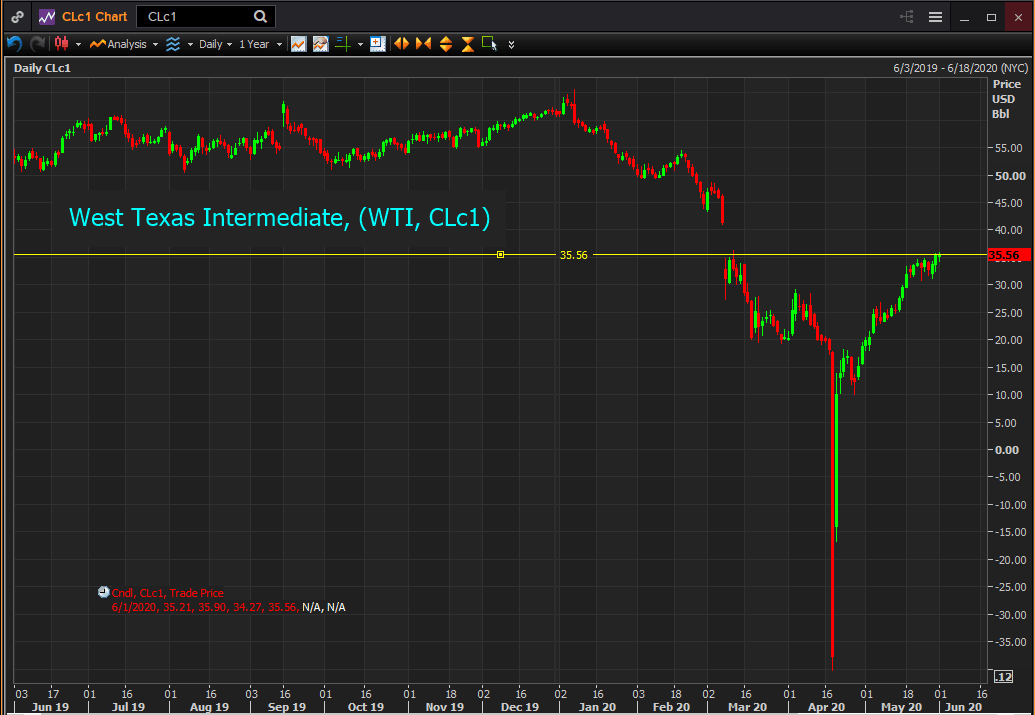Viewport: 1035px width, 715px height.
Task: Click the Dec 19 label on time axis
Action: tap(519, 706)
